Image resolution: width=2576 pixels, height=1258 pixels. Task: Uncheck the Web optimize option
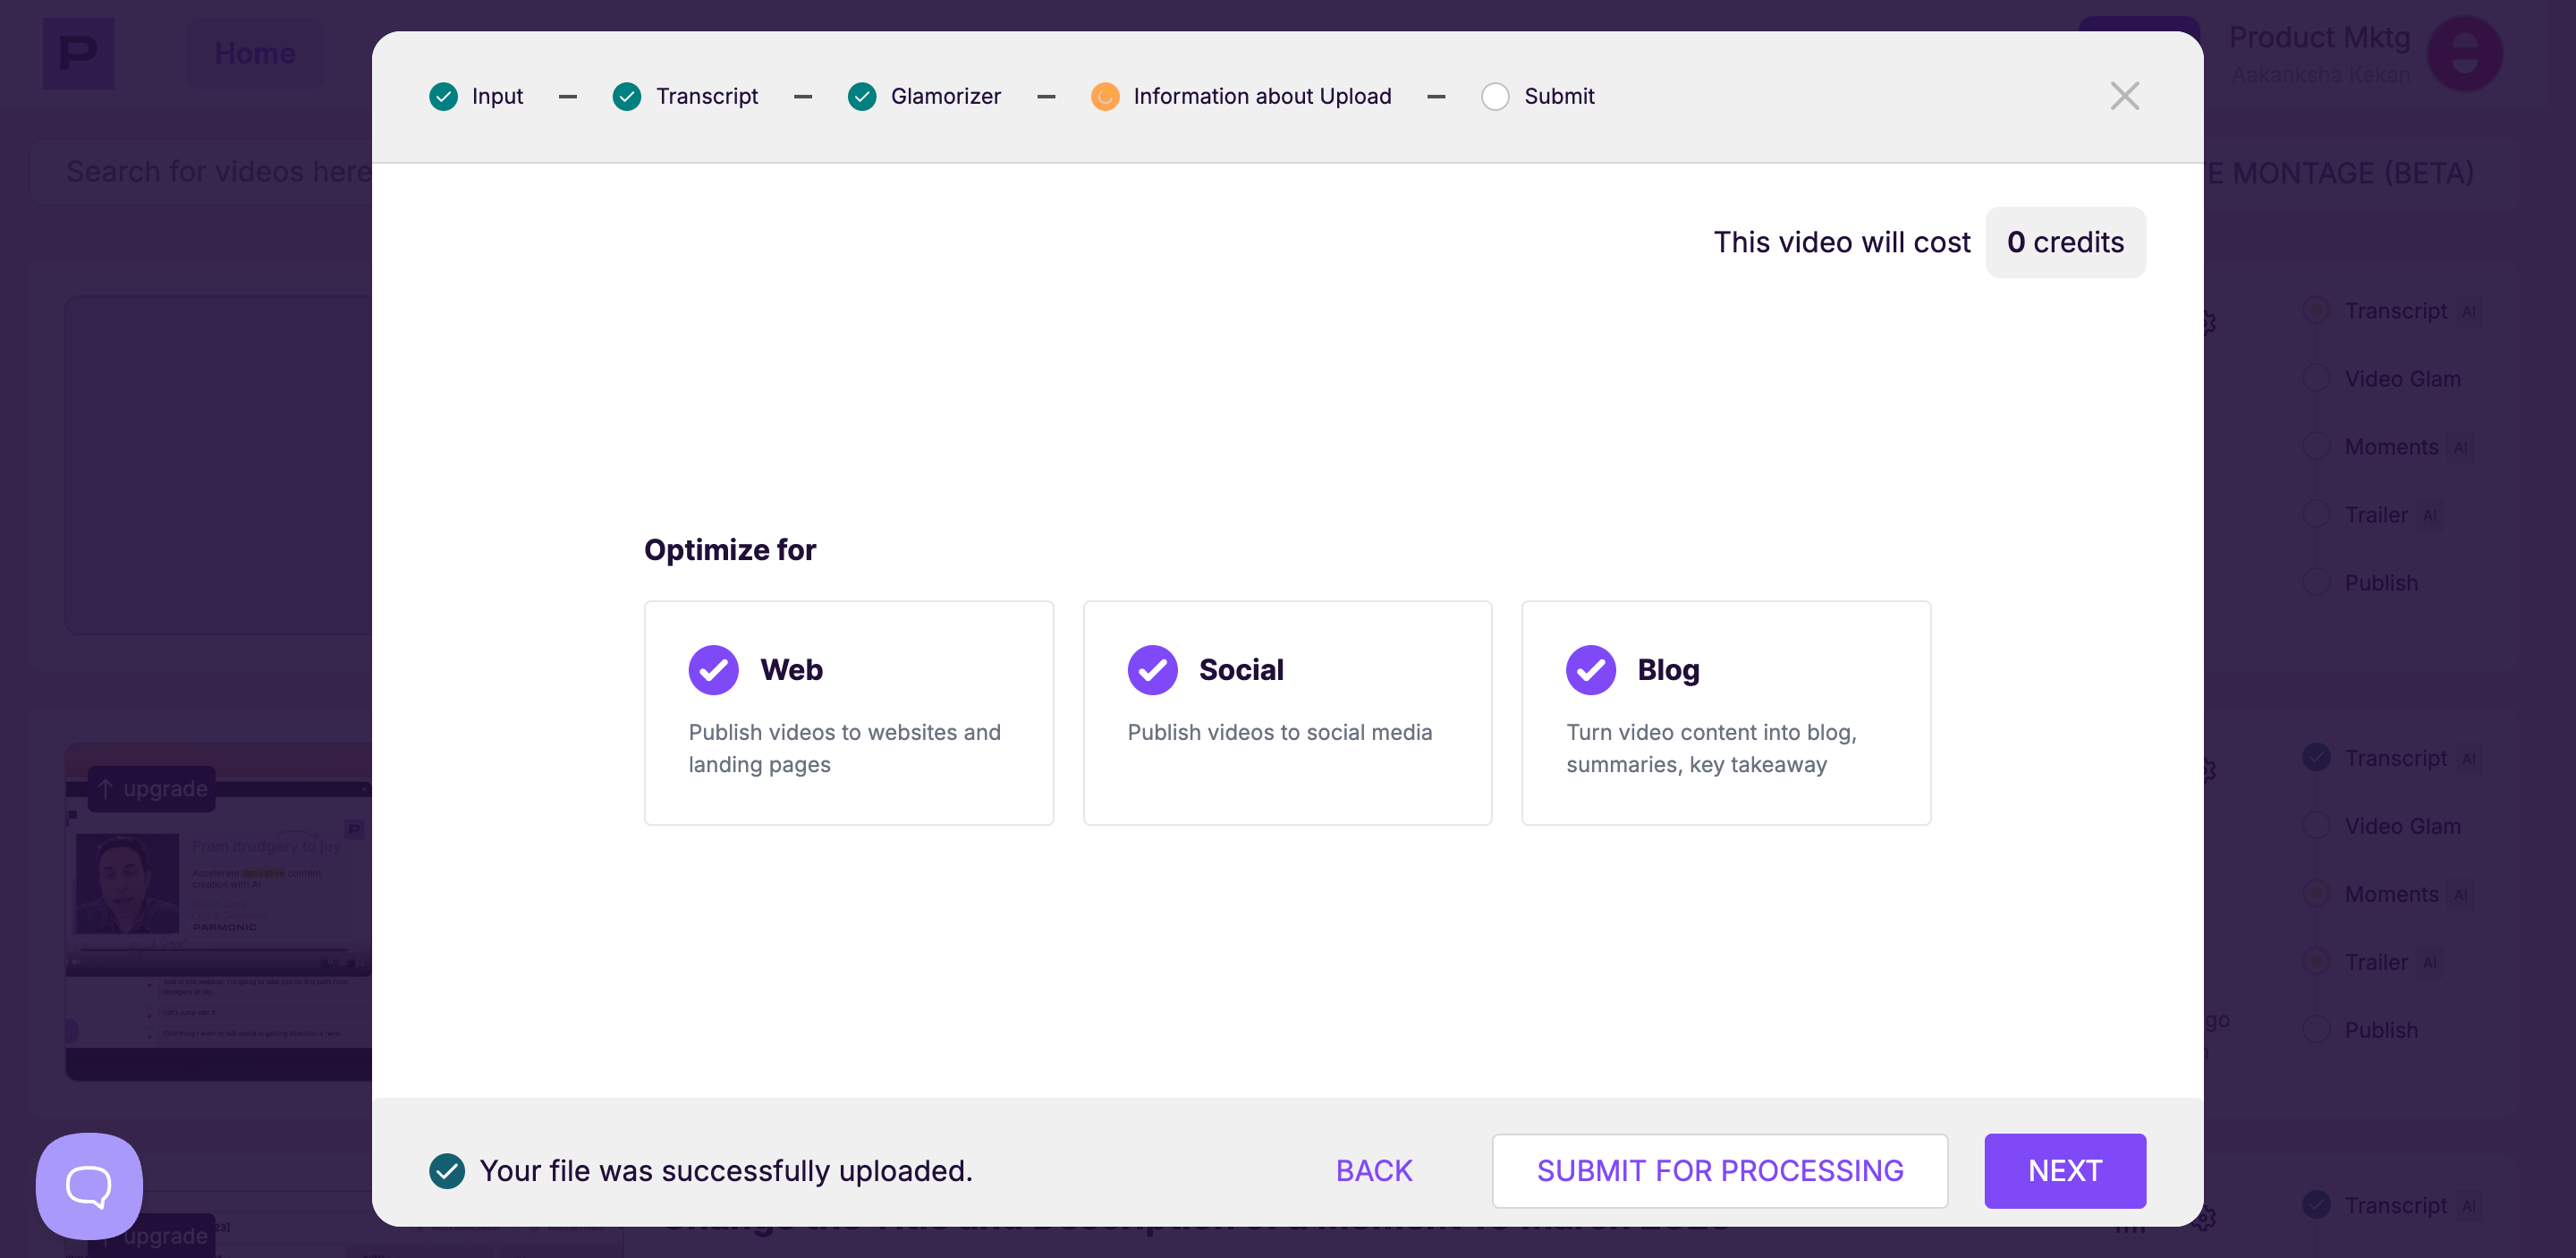tap(713, 669)
